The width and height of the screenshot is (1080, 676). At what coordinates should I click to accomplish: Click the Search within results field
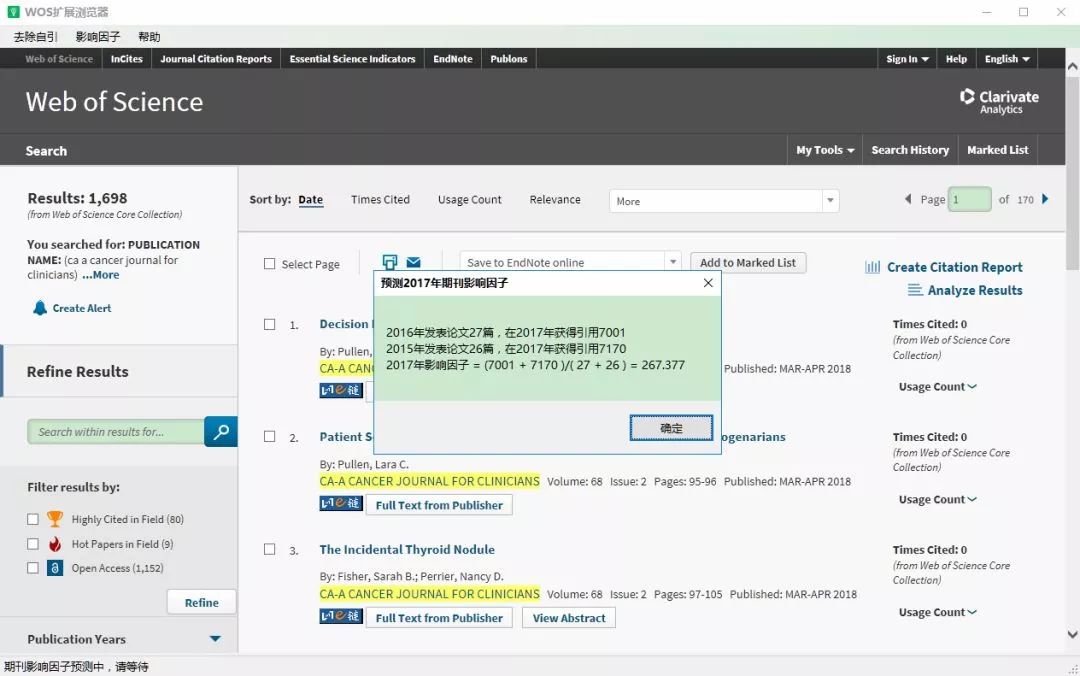click(115, 432)
